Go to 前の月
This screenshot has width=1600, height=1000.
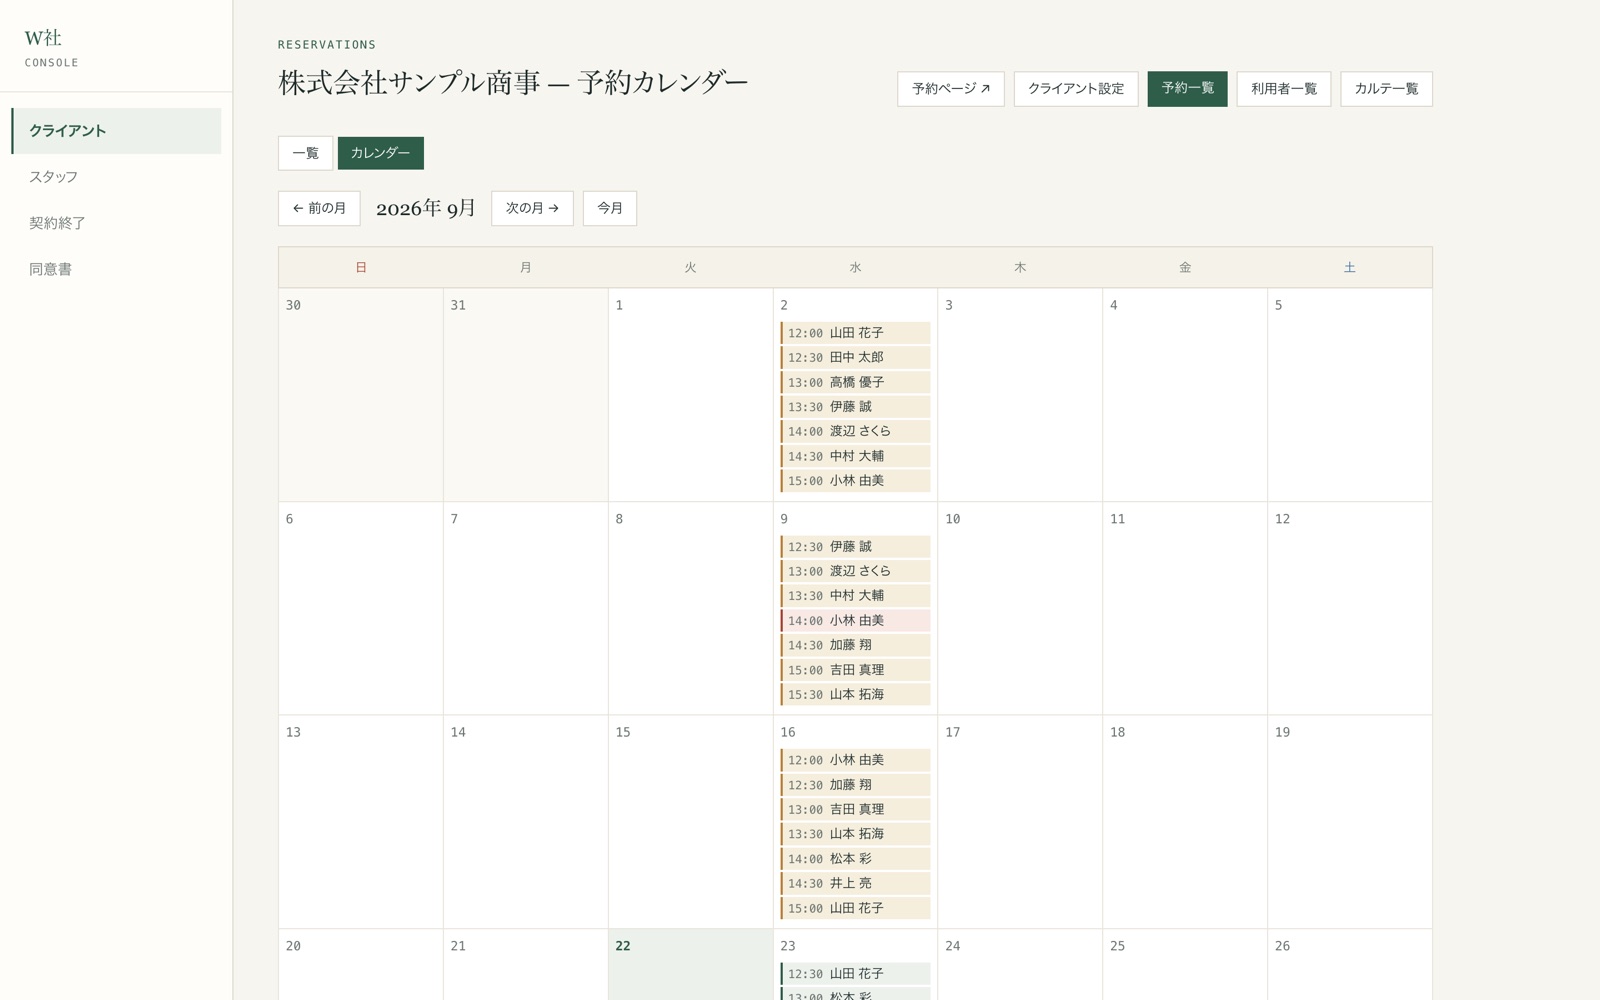tap(319, 208)
